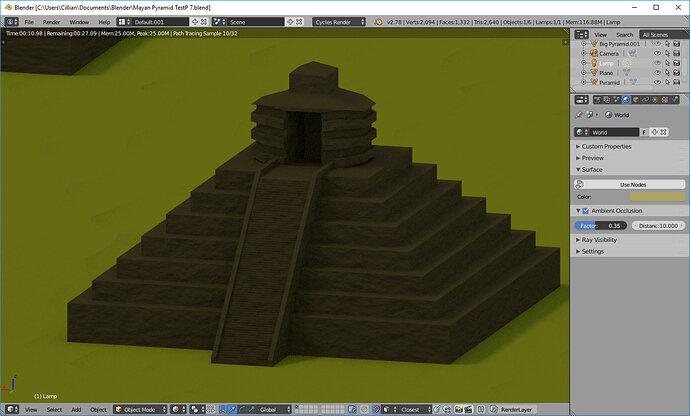Viewport: 690px width, 416px height.
Task: Open the Cycles Render engine dropdown
Action: click(x=339, y=22)
